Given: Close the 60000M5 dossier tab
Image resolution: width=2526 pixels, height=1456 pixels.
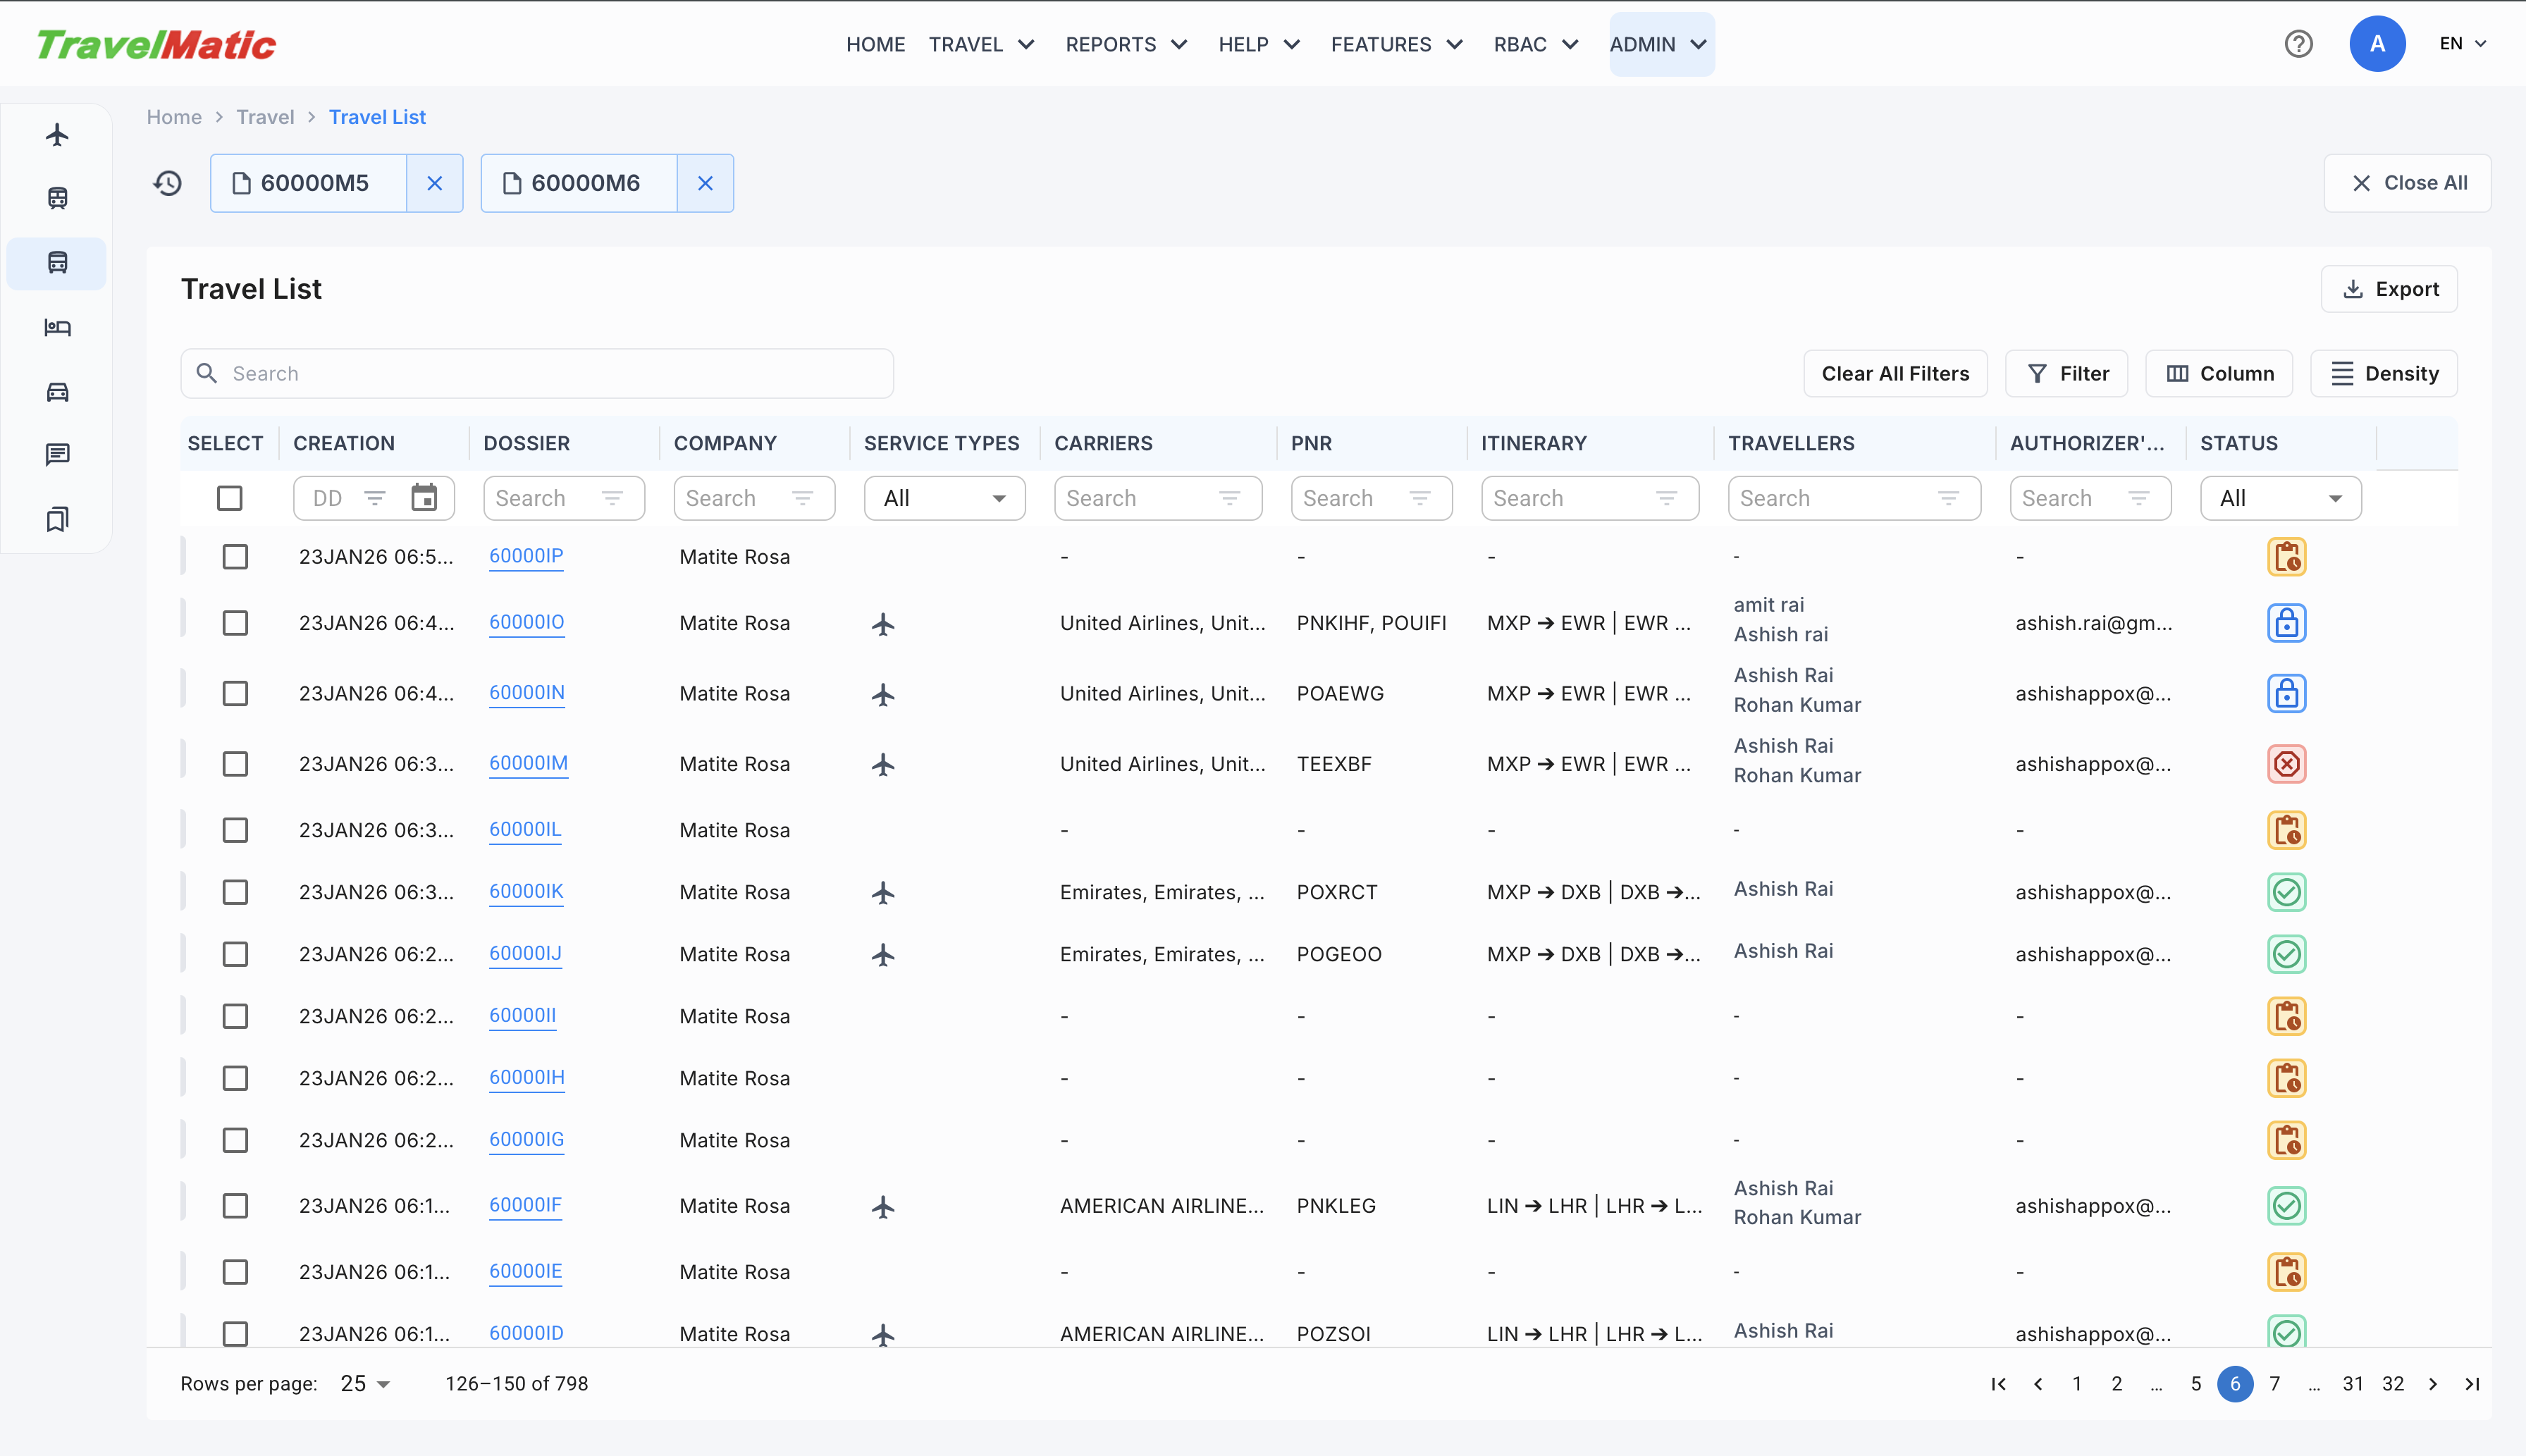Looking at the screenshot, I should pos(435,183).
